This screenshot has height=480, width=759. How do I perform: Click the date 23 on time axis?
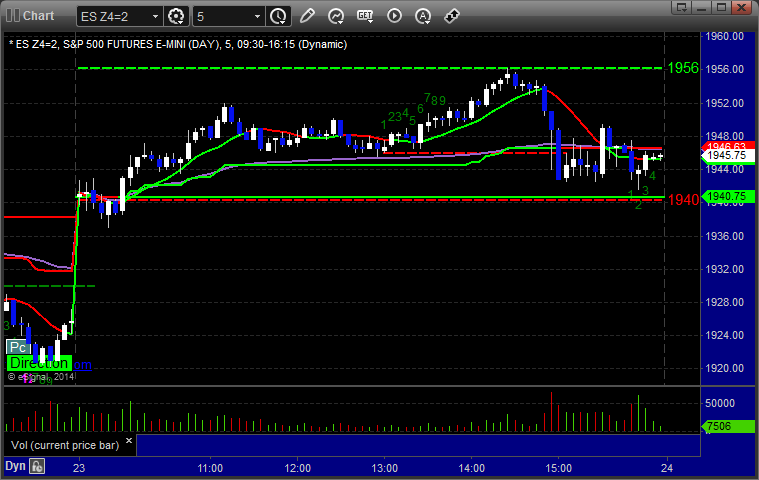point(79,468)
